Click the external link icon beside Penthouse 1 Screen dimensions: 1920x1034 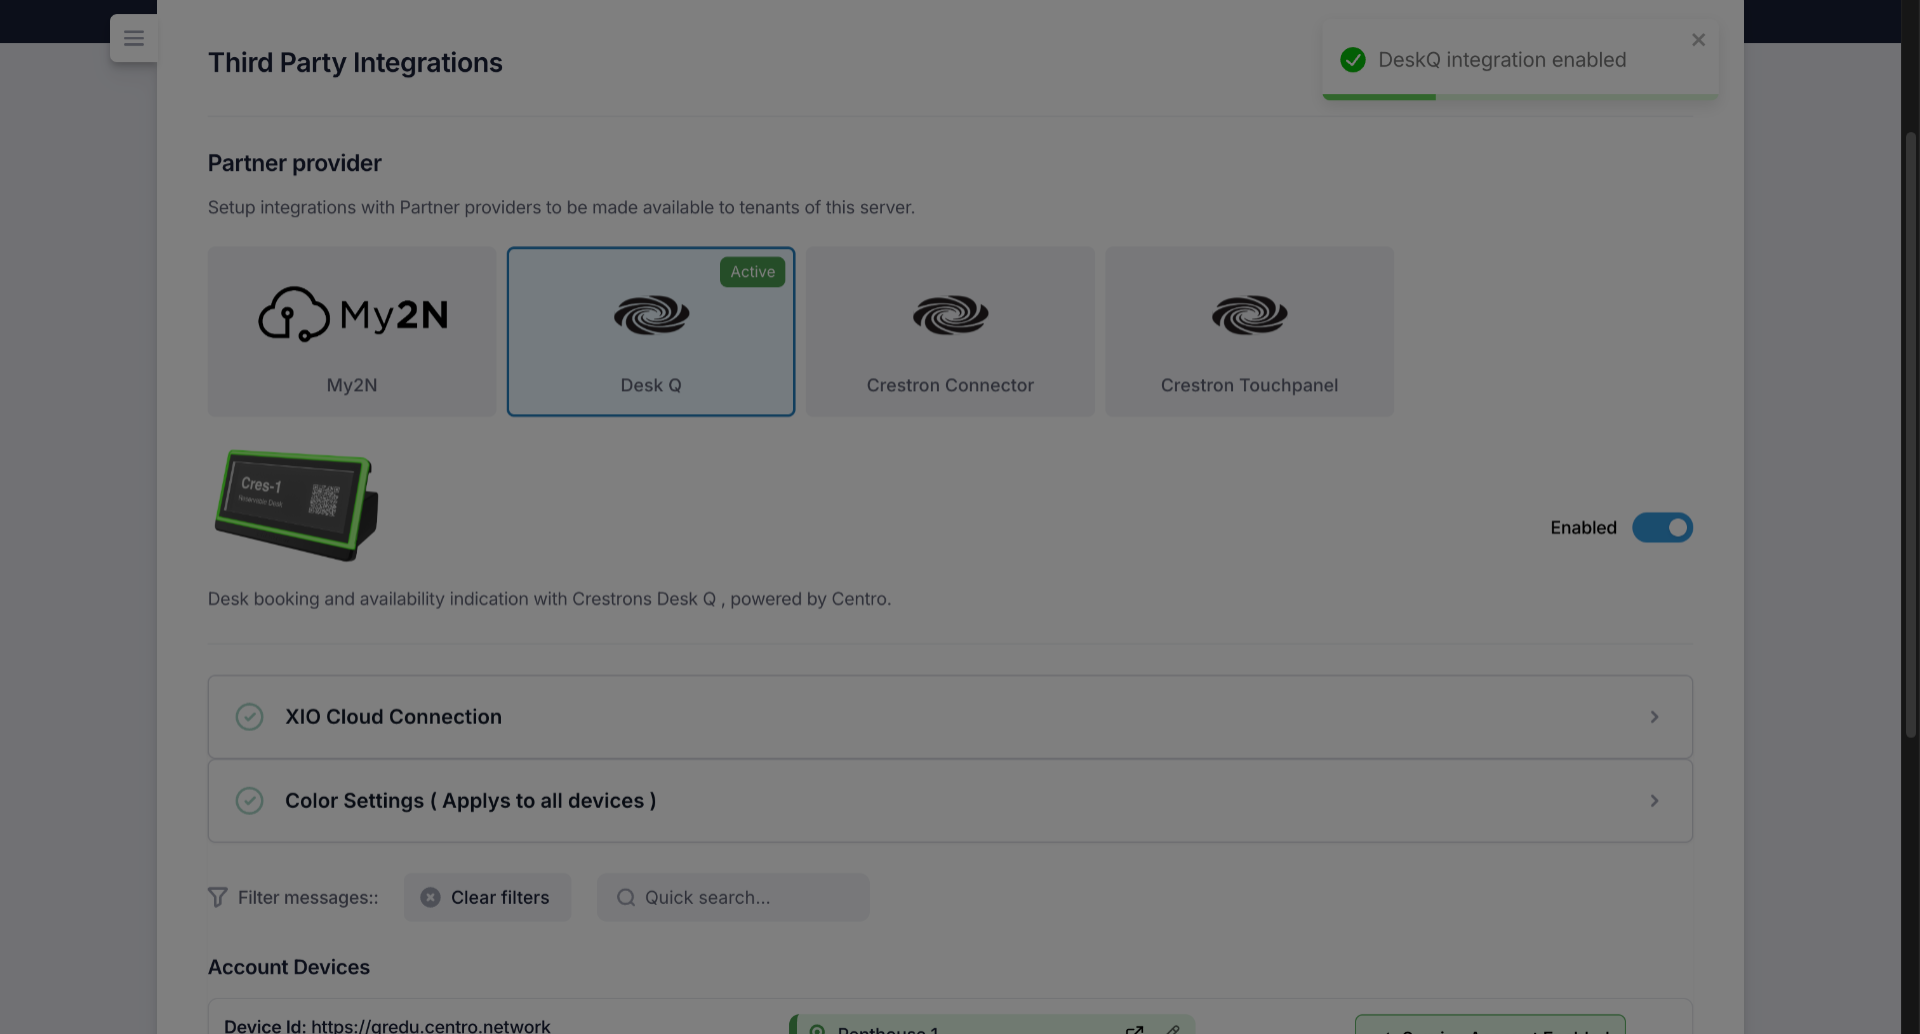pyautogui.click(x=1135, y=1029)
